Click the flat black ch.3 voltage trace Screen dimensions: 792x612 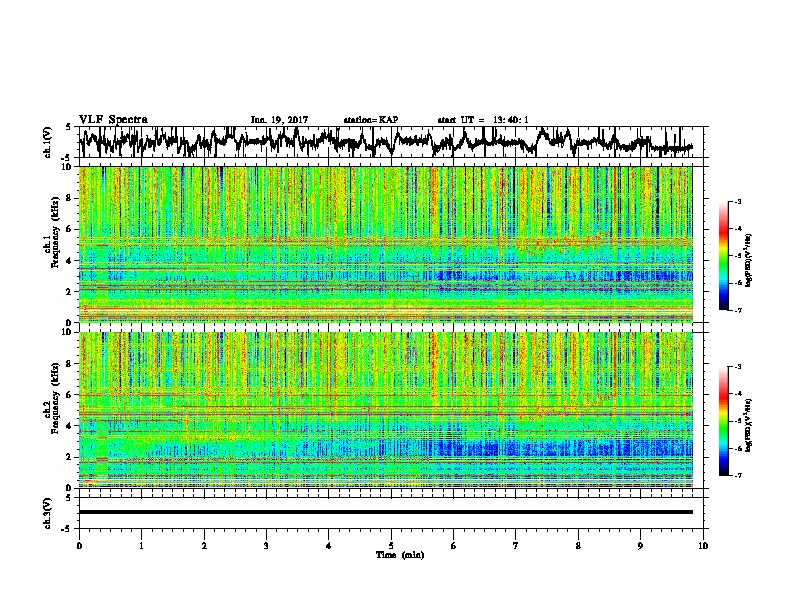386,512
